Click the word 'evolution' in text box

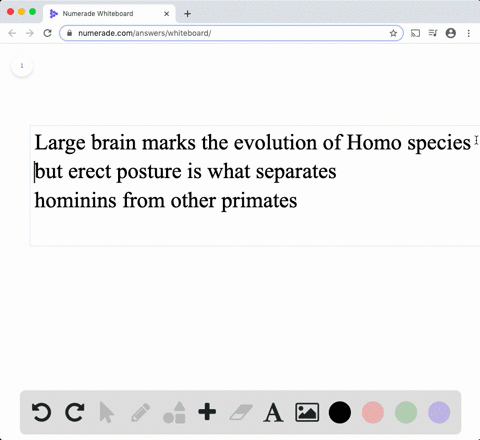pyautogui.click(x=275, y=143)
